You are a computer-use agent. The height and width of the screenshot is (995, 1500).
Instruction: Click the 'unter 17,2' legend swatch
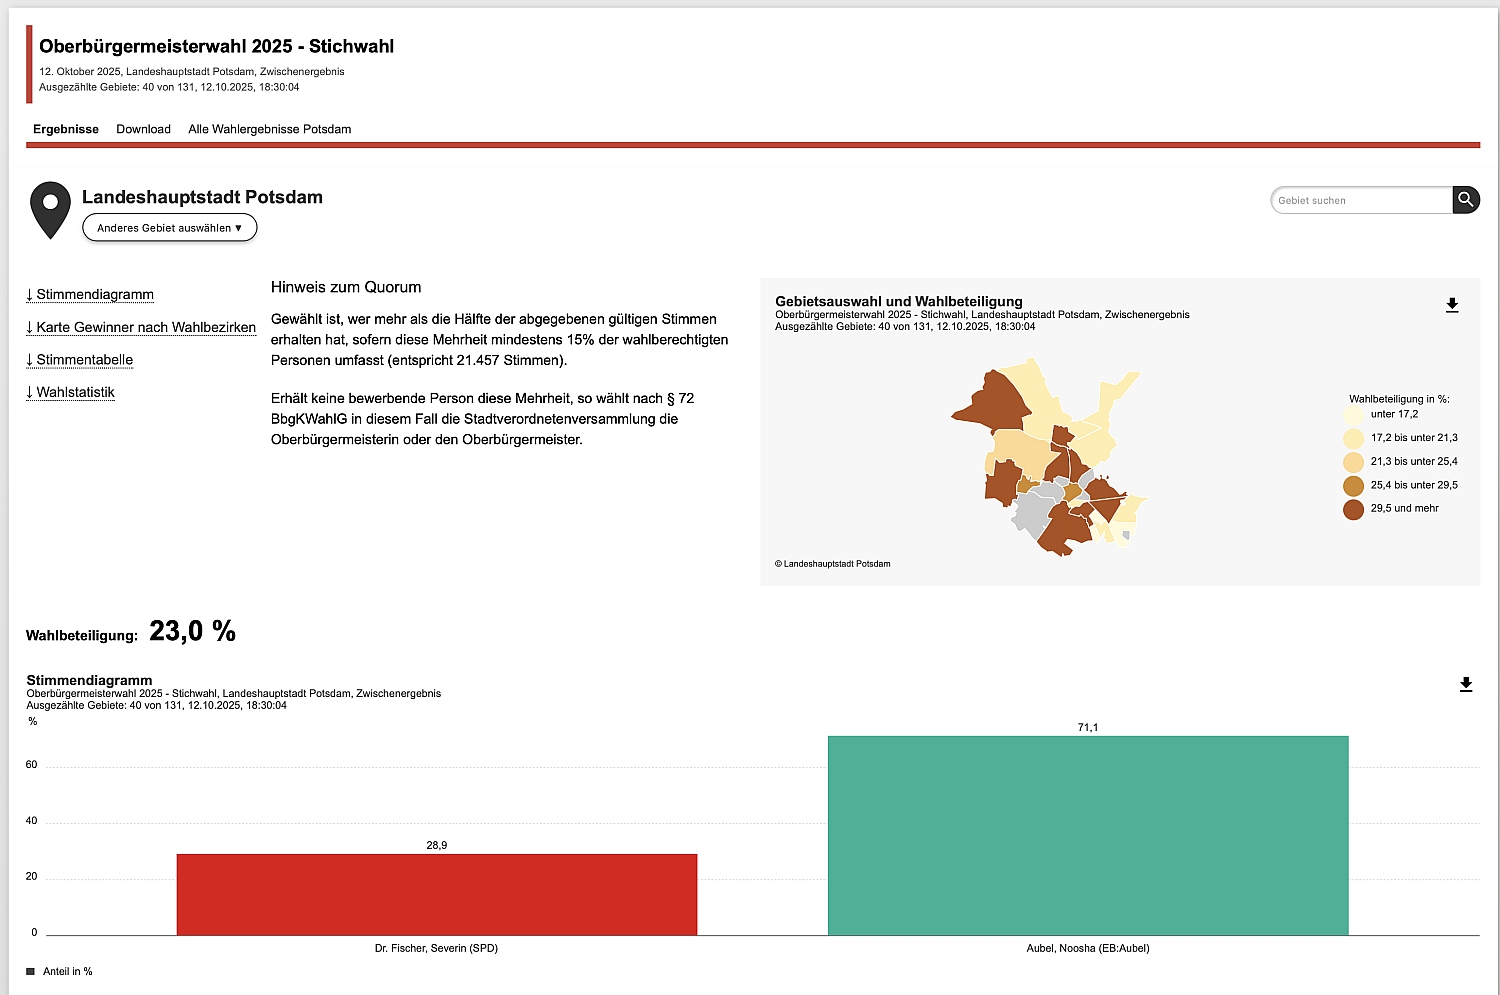click(x=1353, y=414)
